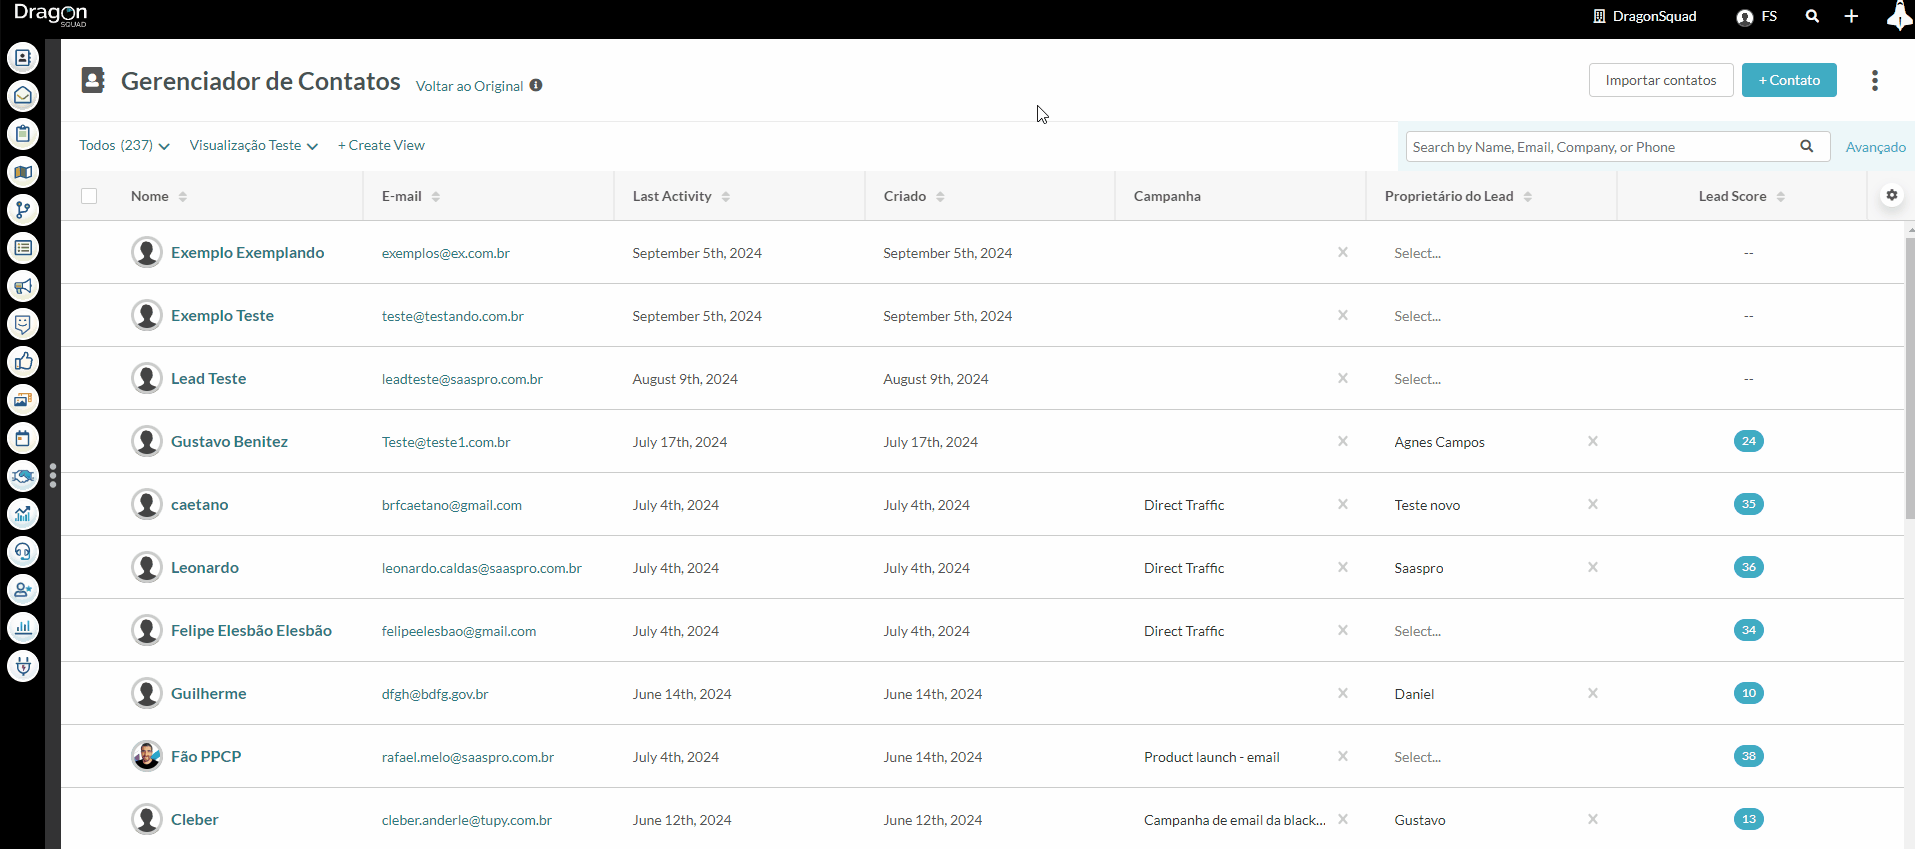1915x849 pixels.
Task: Expand the Todos (237) filter dropdown
Action: [125, 146]
